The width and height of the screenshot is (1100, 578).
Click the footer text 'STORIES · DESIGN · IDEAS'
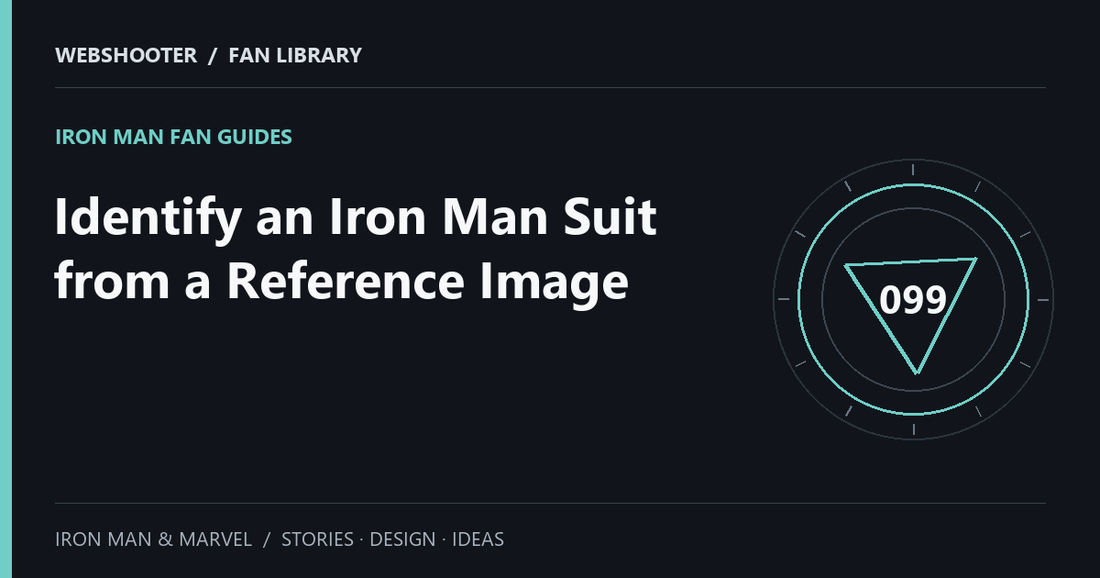(393, 539)
